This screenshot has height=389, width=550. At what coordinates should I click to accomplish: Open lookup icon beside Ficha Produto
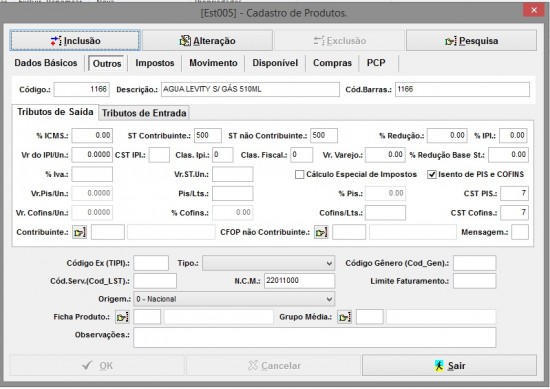tap(122, 317)
